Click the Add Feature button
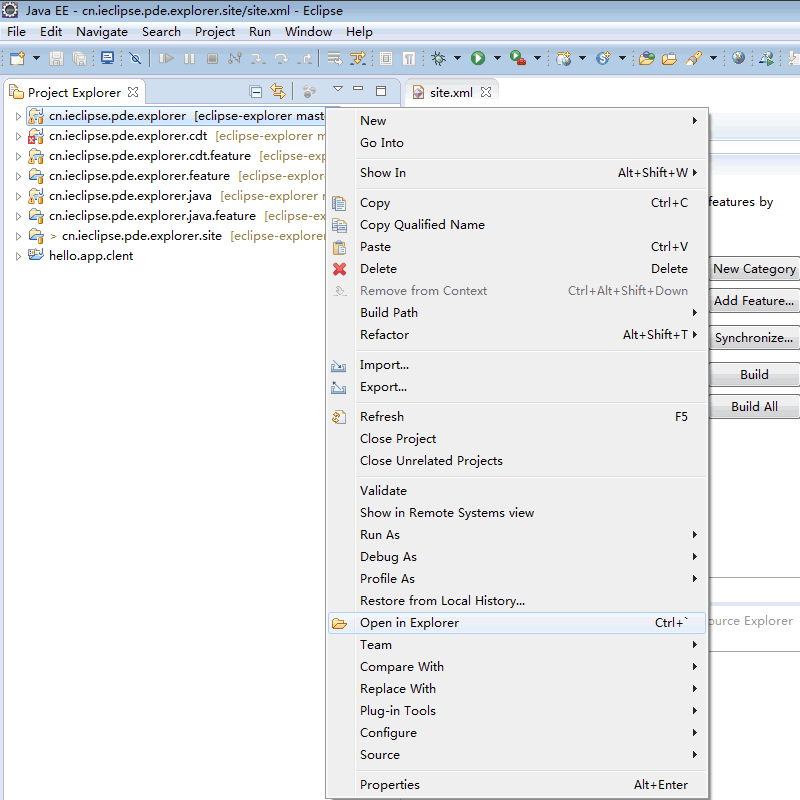 tap(754, 301)
